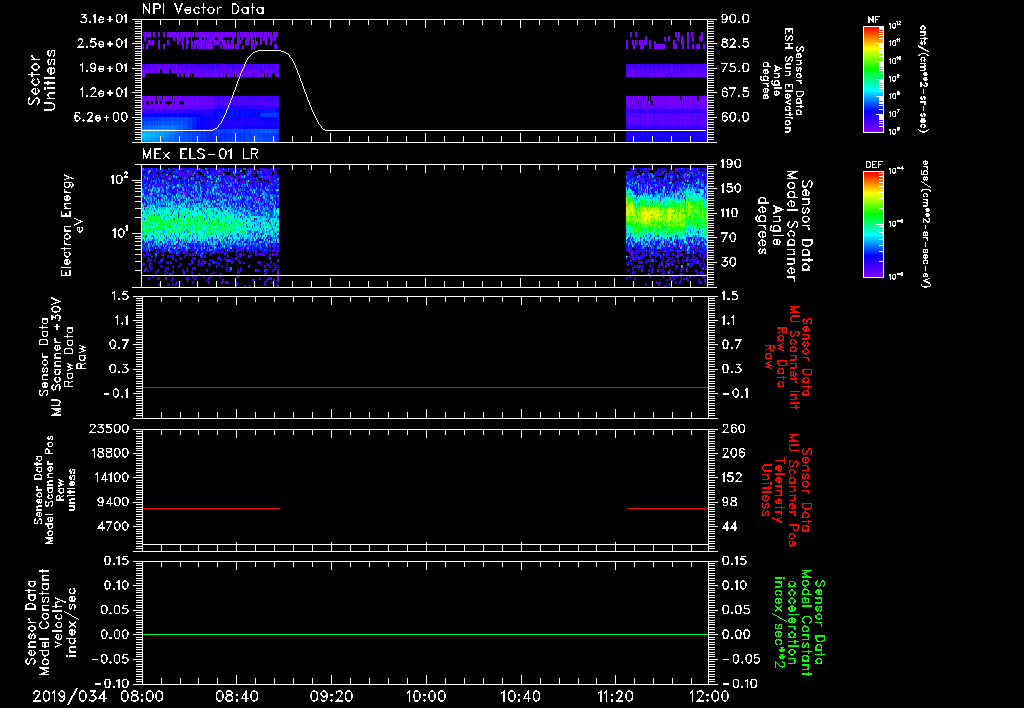Screen dimensions: 1024x708
Task: Click the 70 scanner angle tick label
Action: click(728, 238)
